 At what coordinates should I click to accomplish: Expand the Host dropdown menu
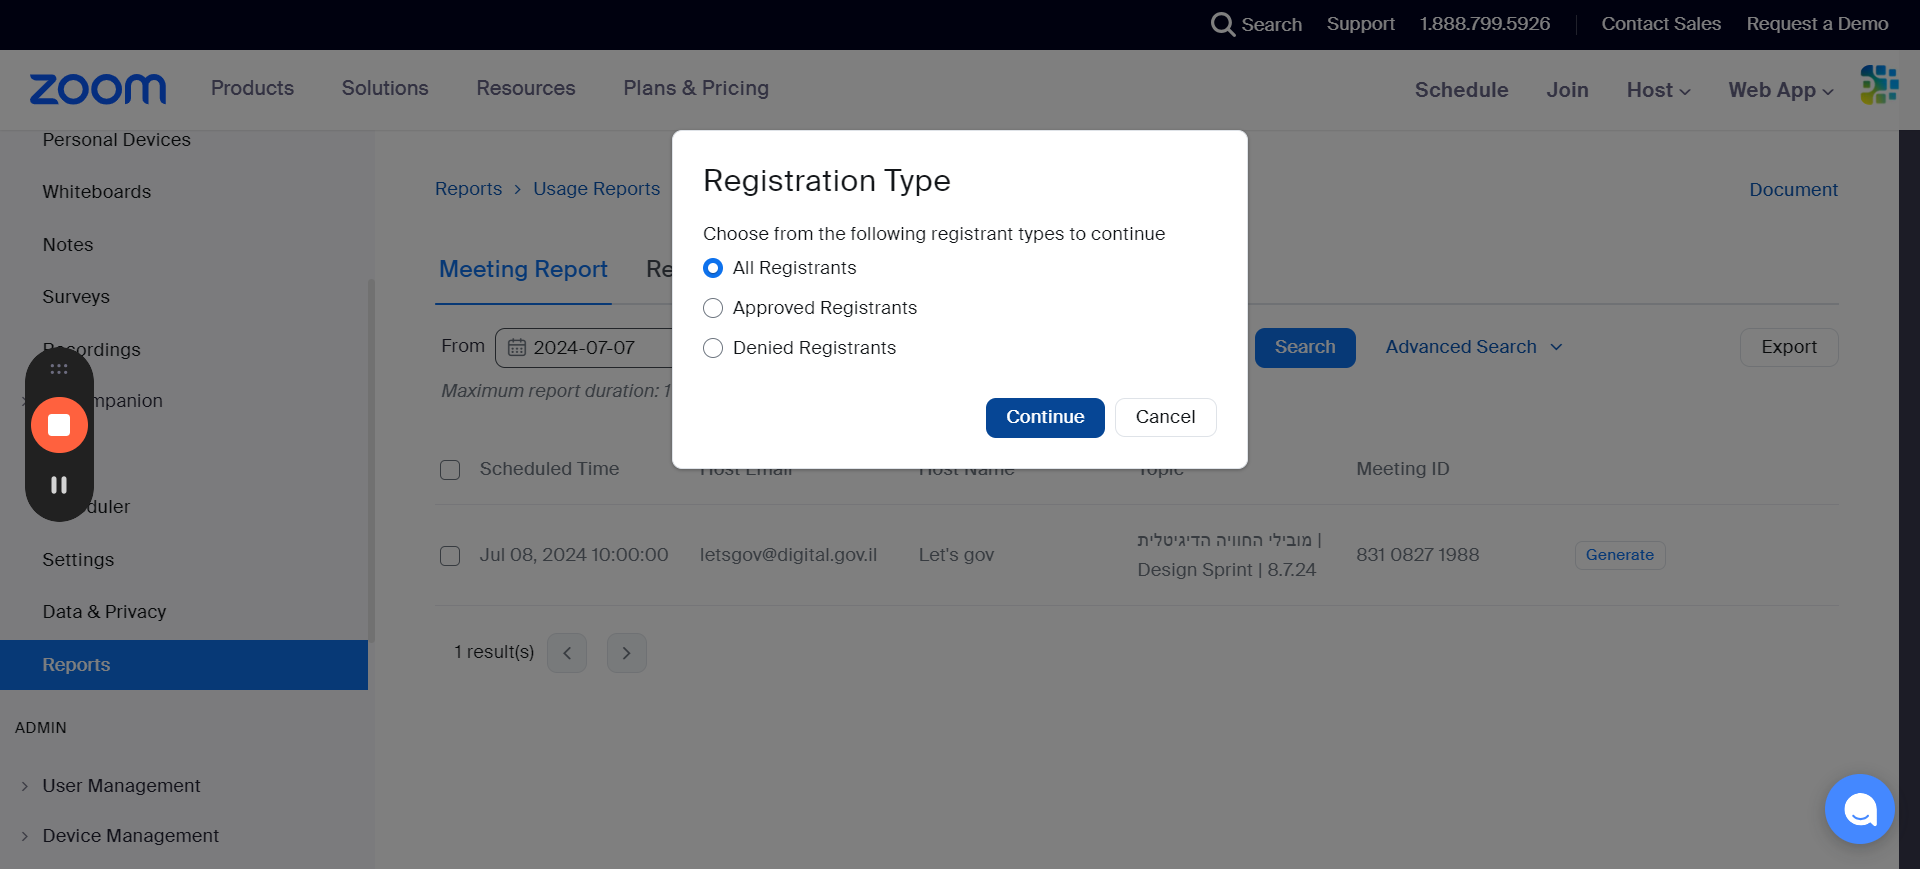tap(1658, 90)
